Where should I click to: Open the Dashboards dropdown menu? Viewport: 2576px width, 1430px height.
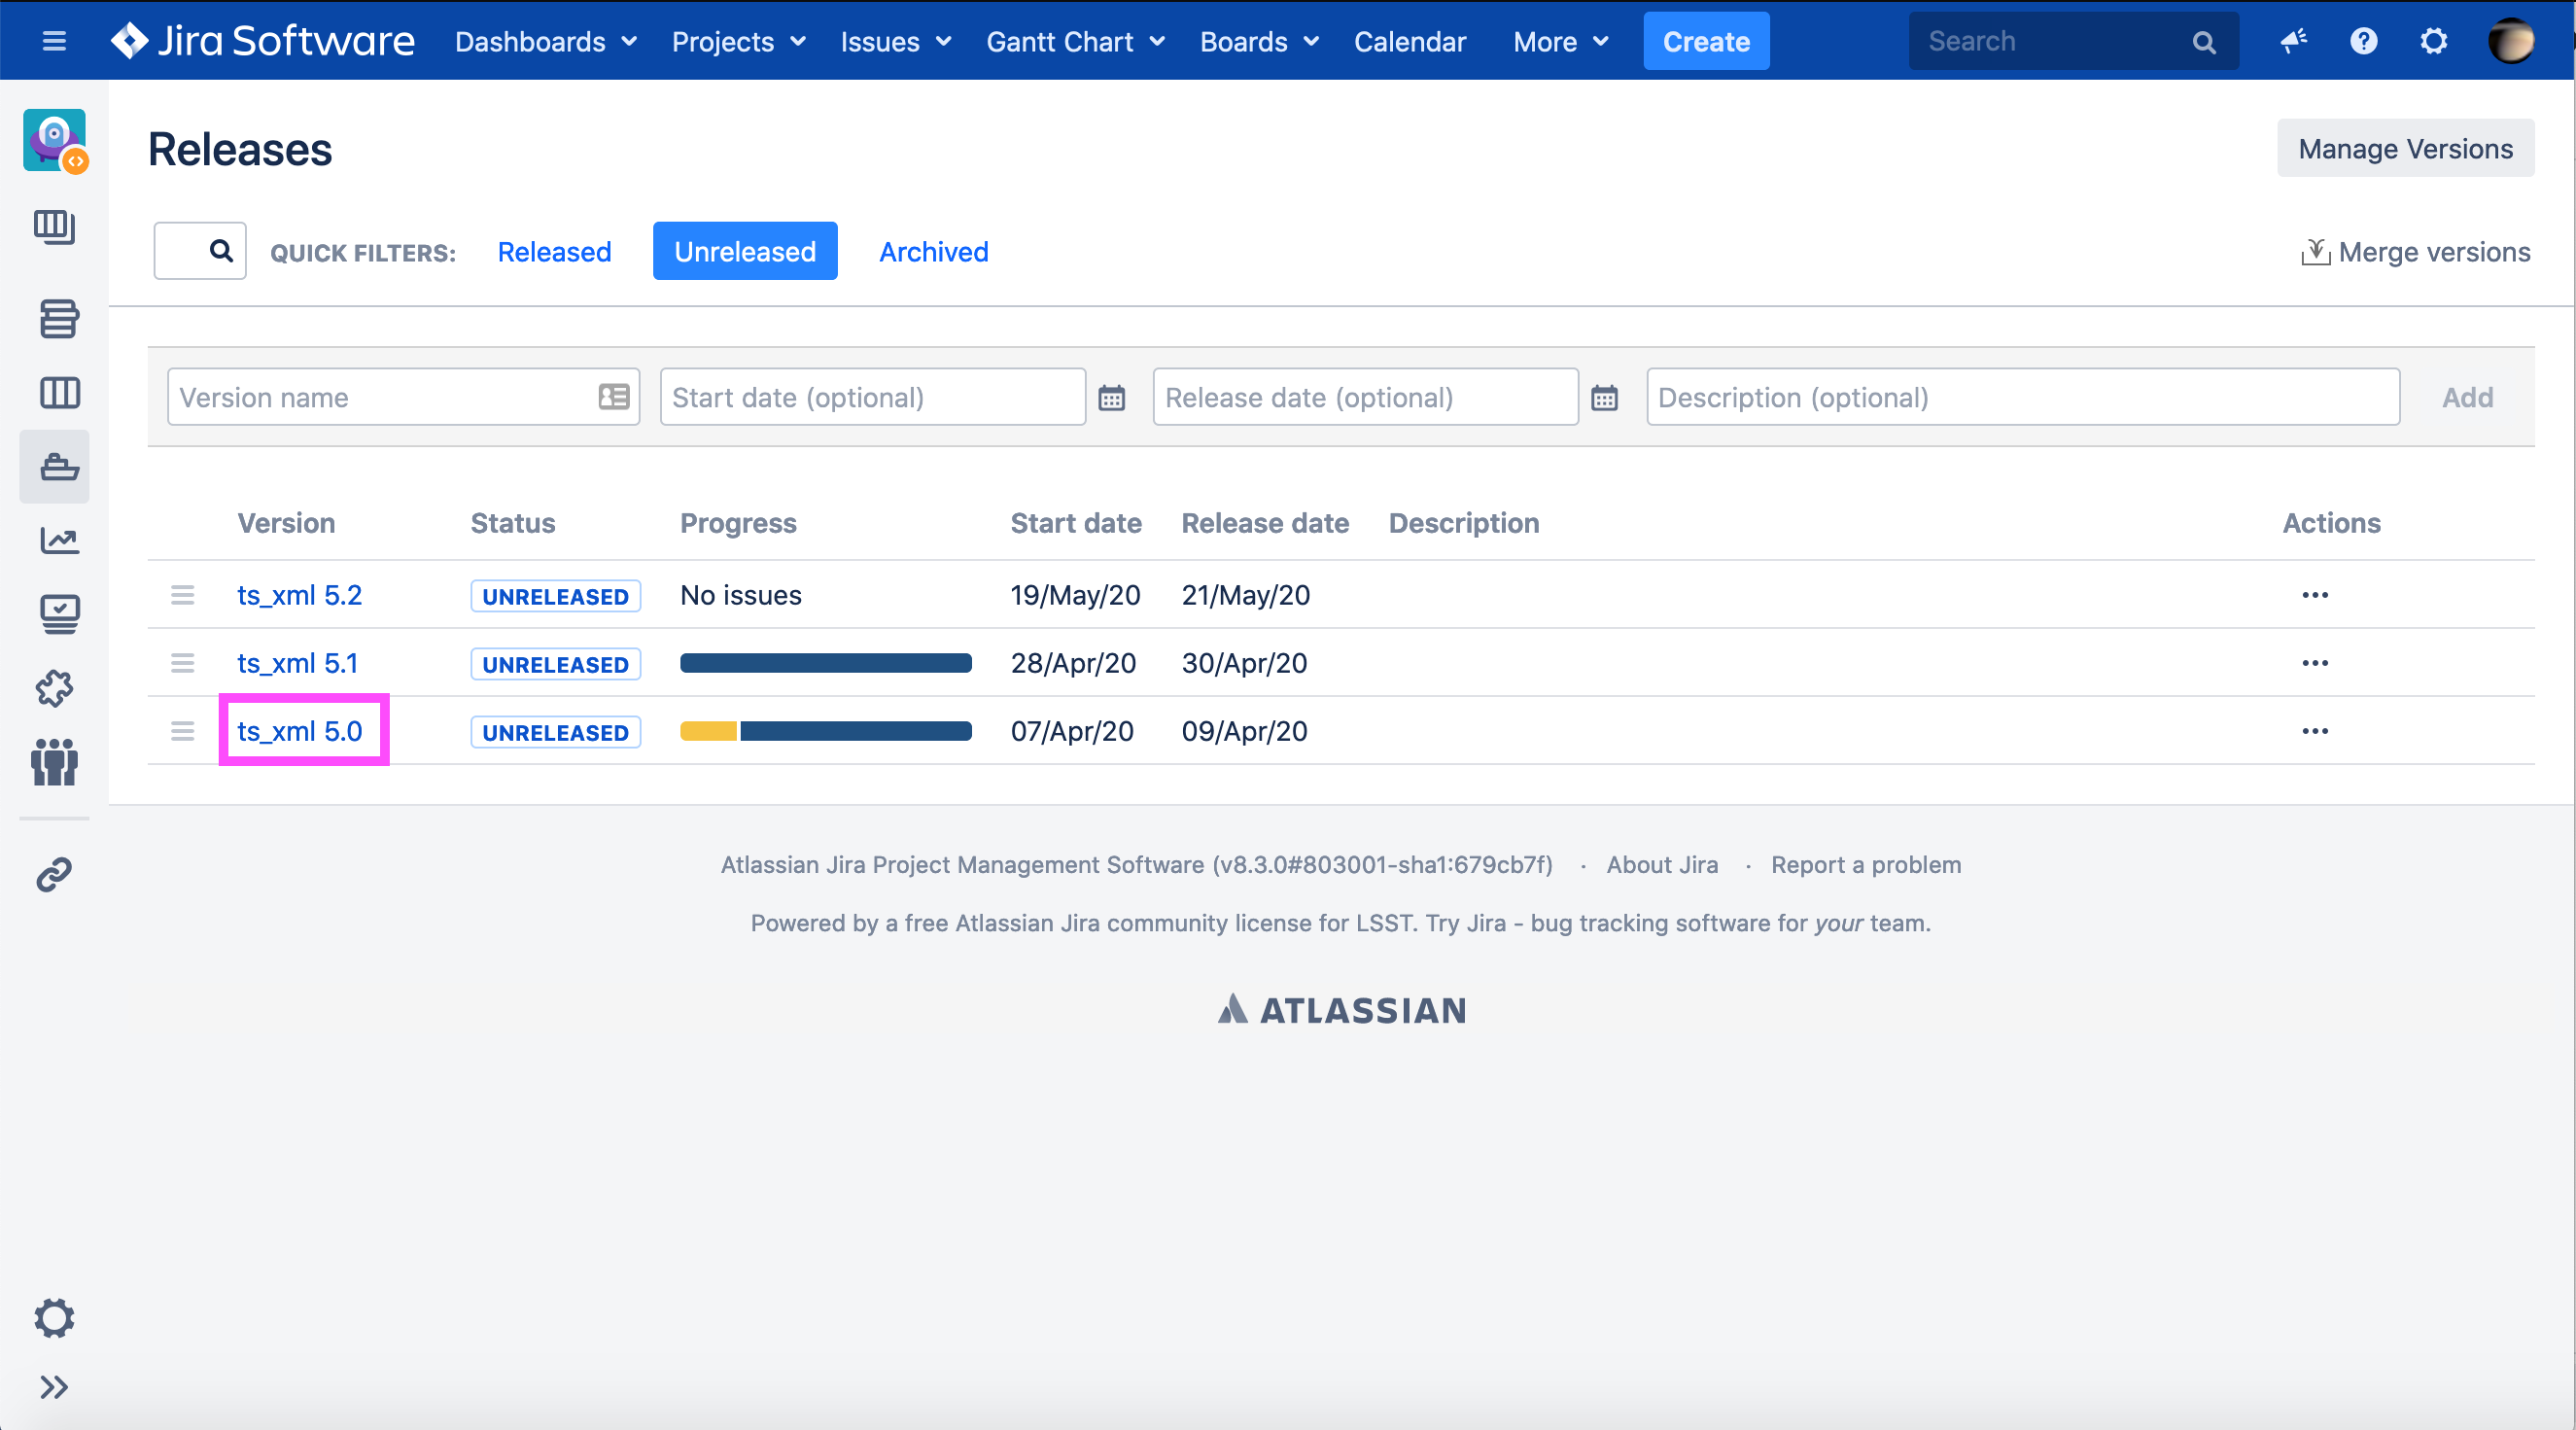click(545, 41)
